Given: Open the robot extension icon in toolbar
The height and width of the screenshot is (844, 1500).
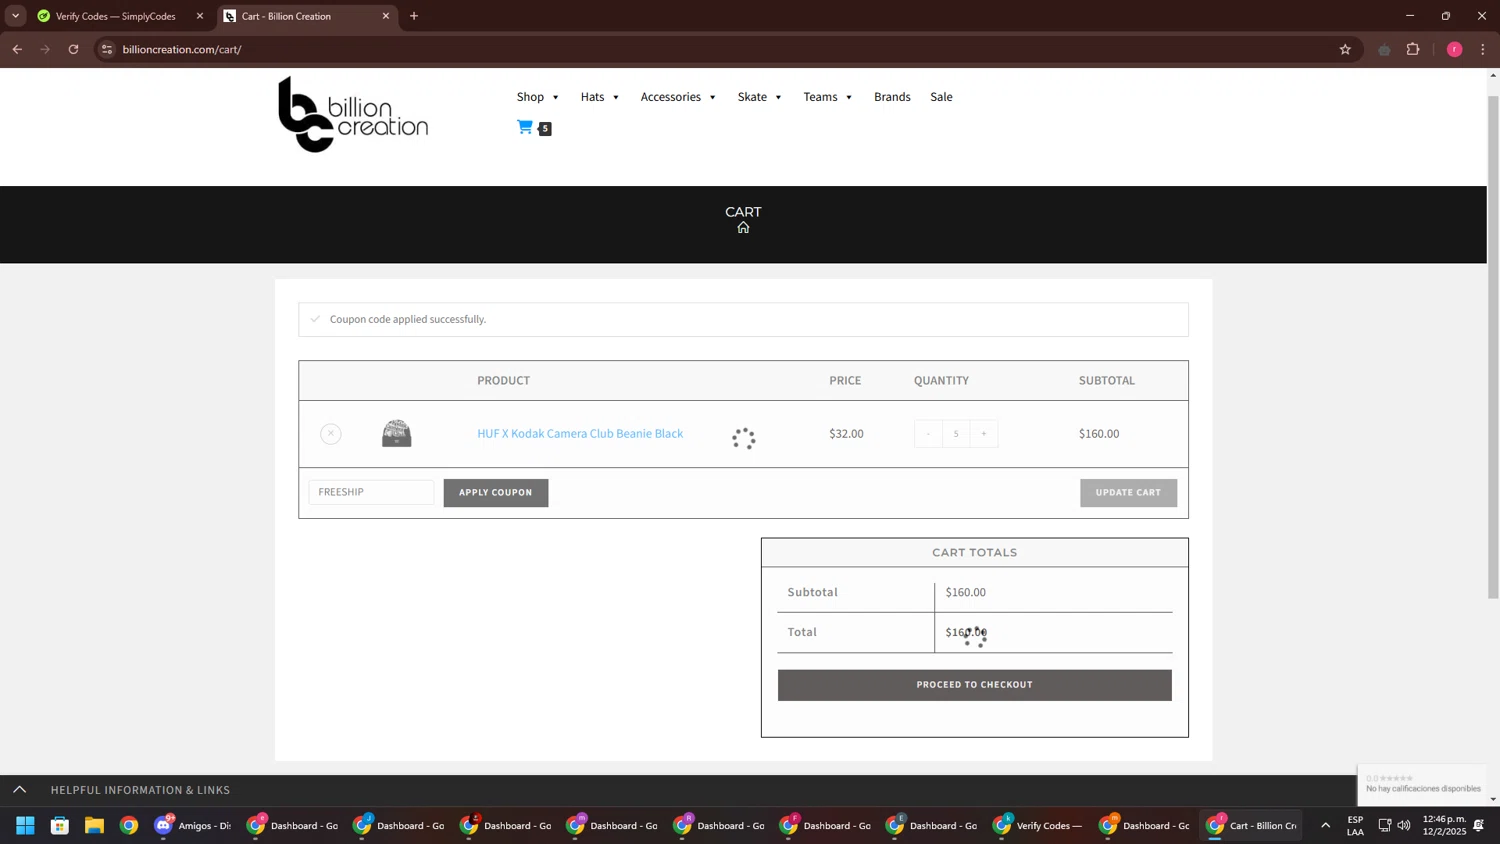Looking at the screenshot, I should click(x=1384, y=49).
